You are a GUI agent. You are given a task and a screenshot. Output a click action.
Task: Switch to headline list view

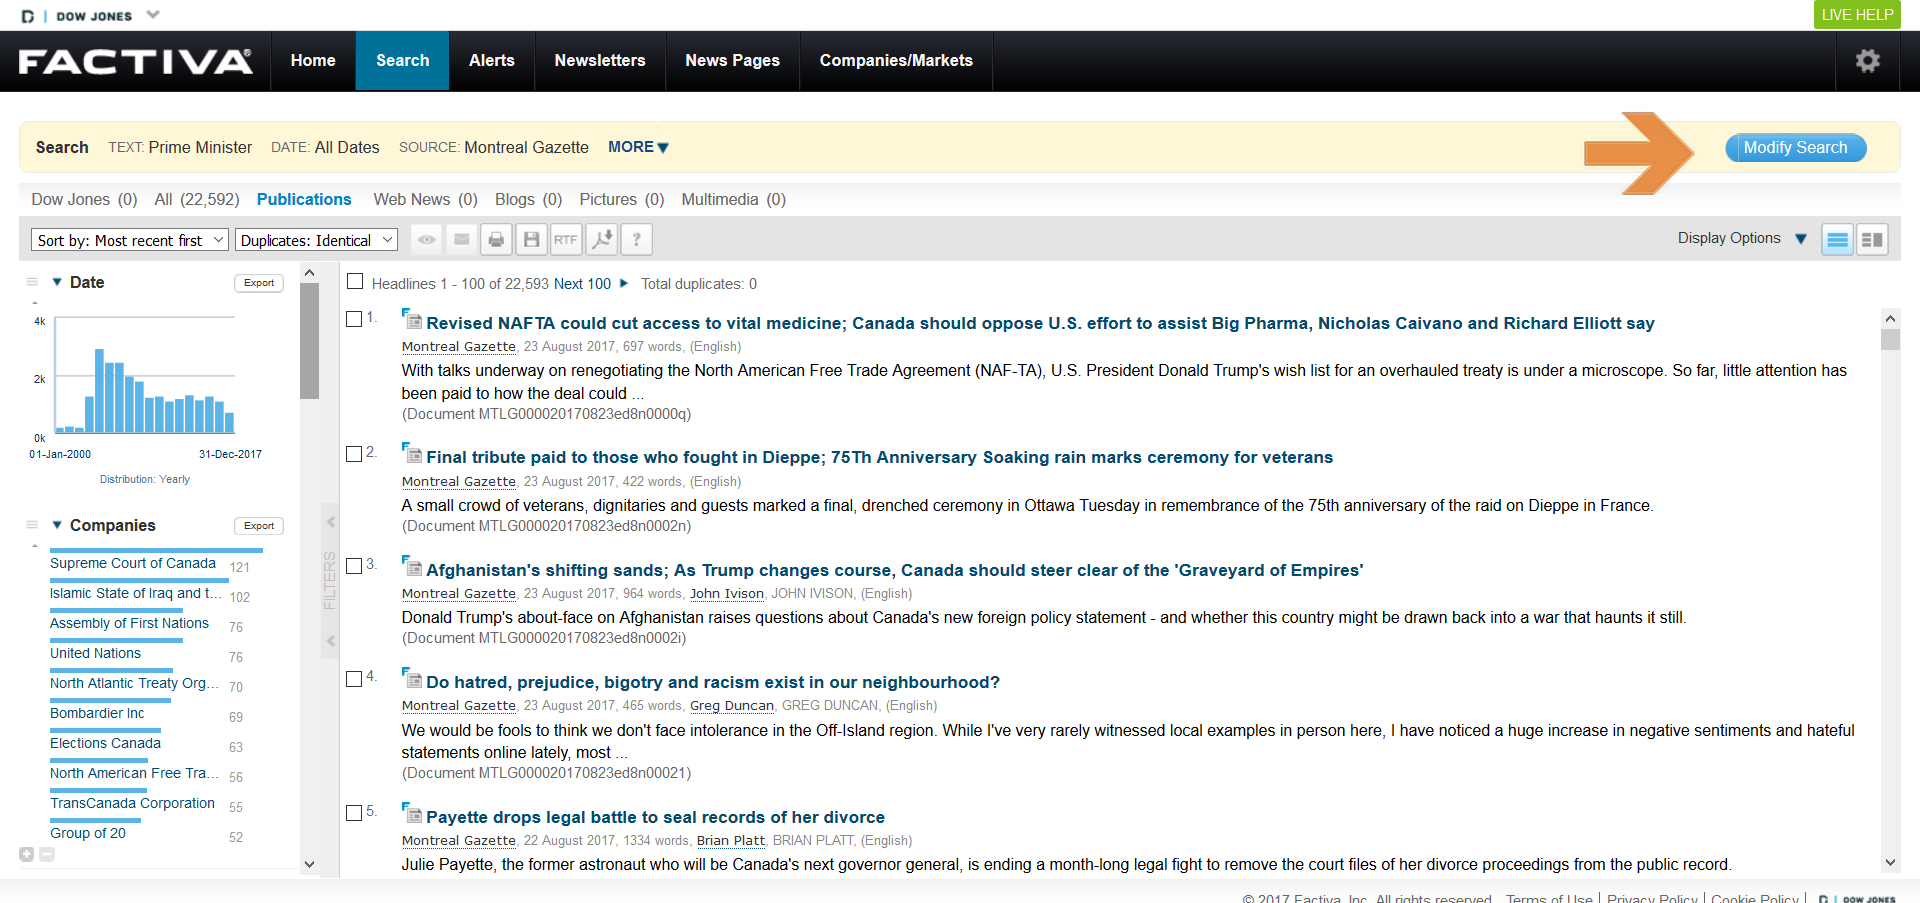click(x=1837, y=240)
